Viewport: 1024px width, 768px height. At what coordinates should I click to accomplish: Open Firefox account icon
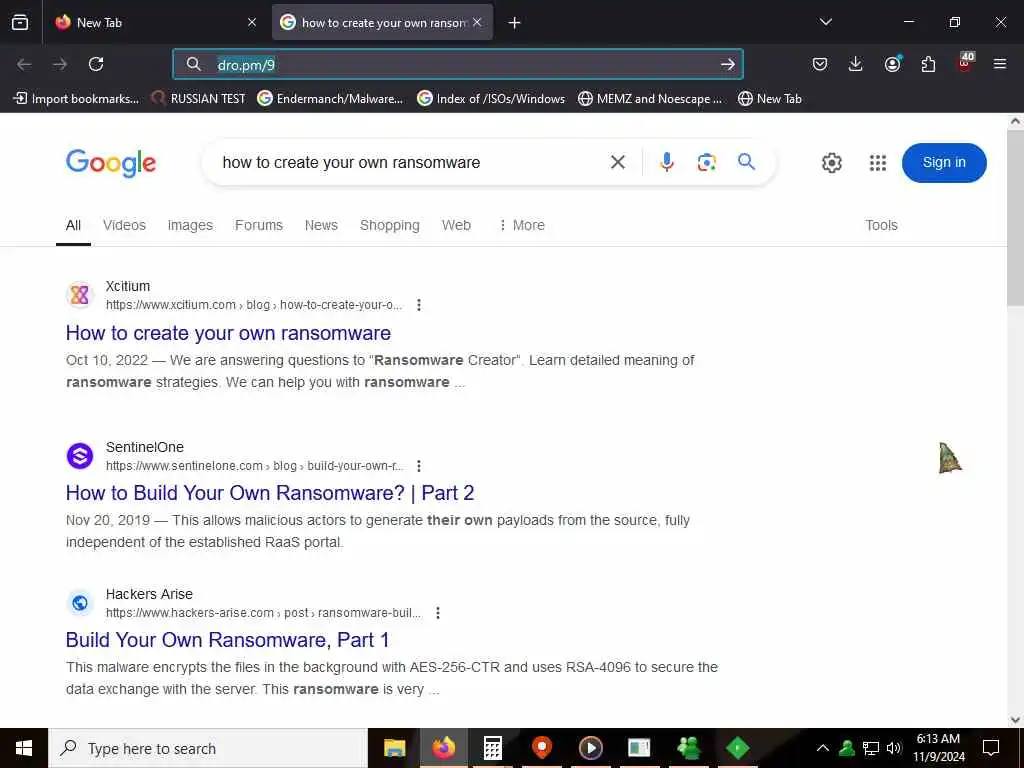pos(892,64)
